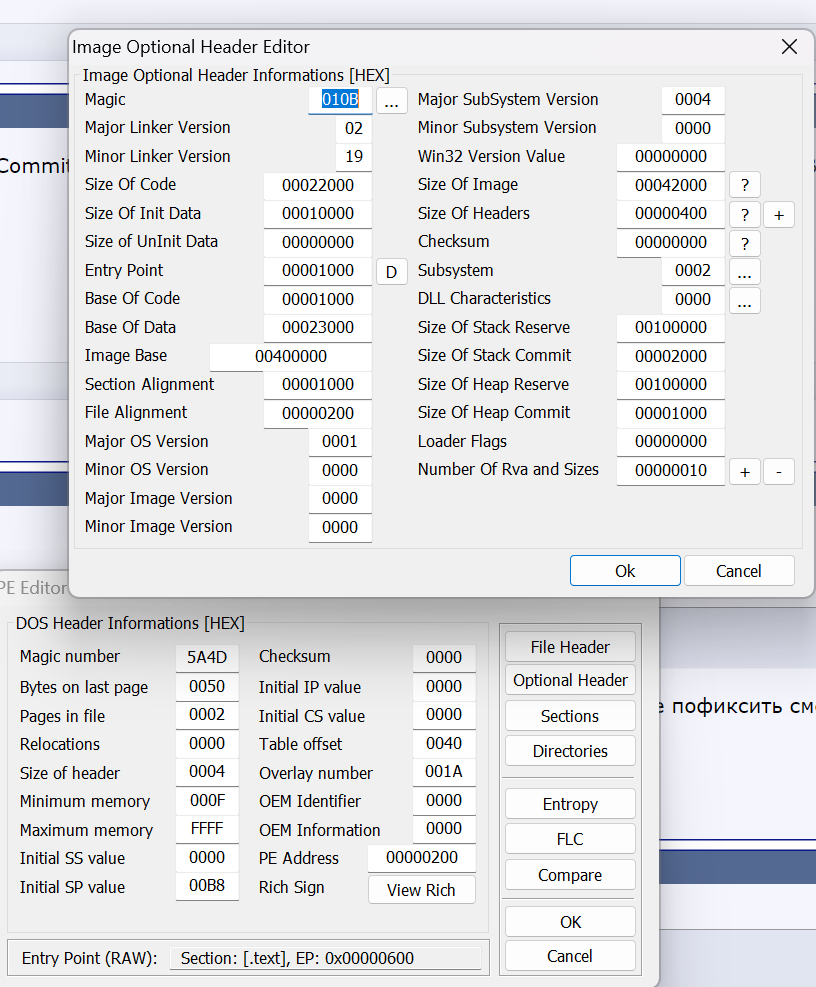
Task: Click the '?' button next to Checksum
Action: pos(744,244)
